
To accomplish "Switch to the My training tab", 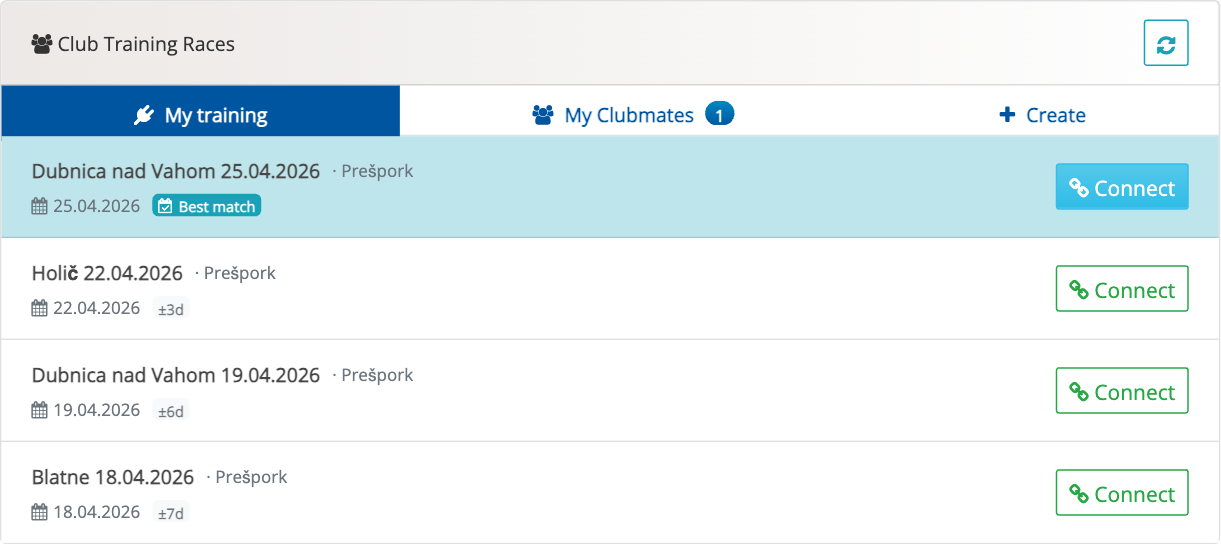I will pos(201,115).
